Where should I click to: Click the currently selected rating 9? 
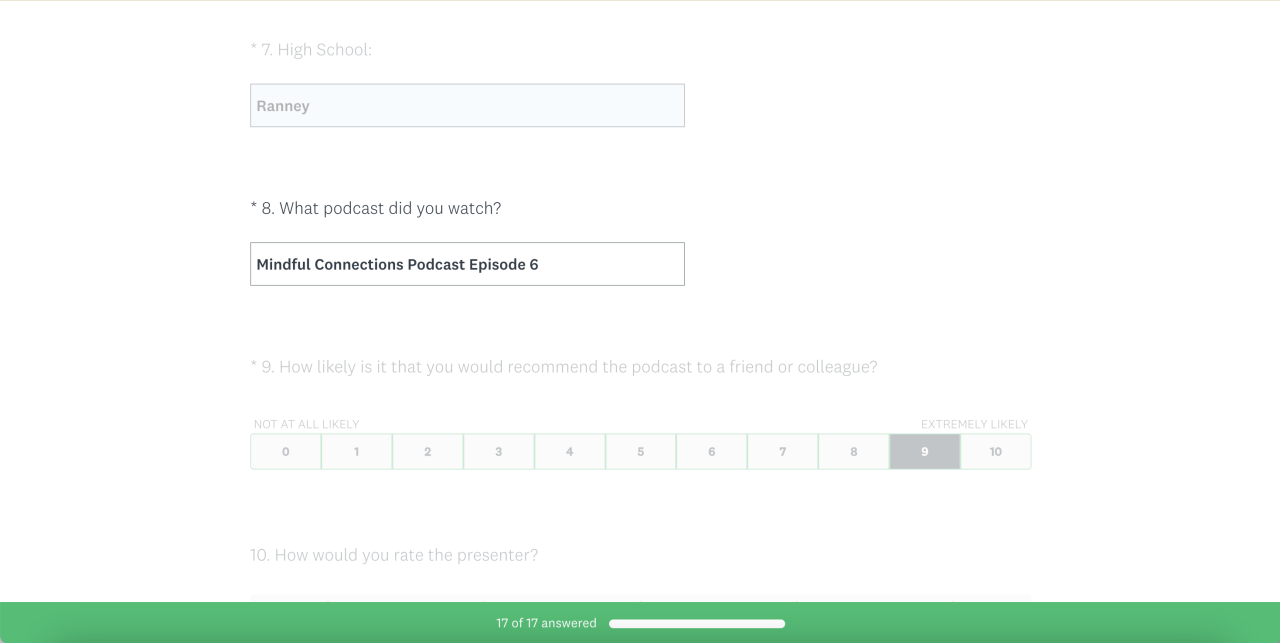925,452
